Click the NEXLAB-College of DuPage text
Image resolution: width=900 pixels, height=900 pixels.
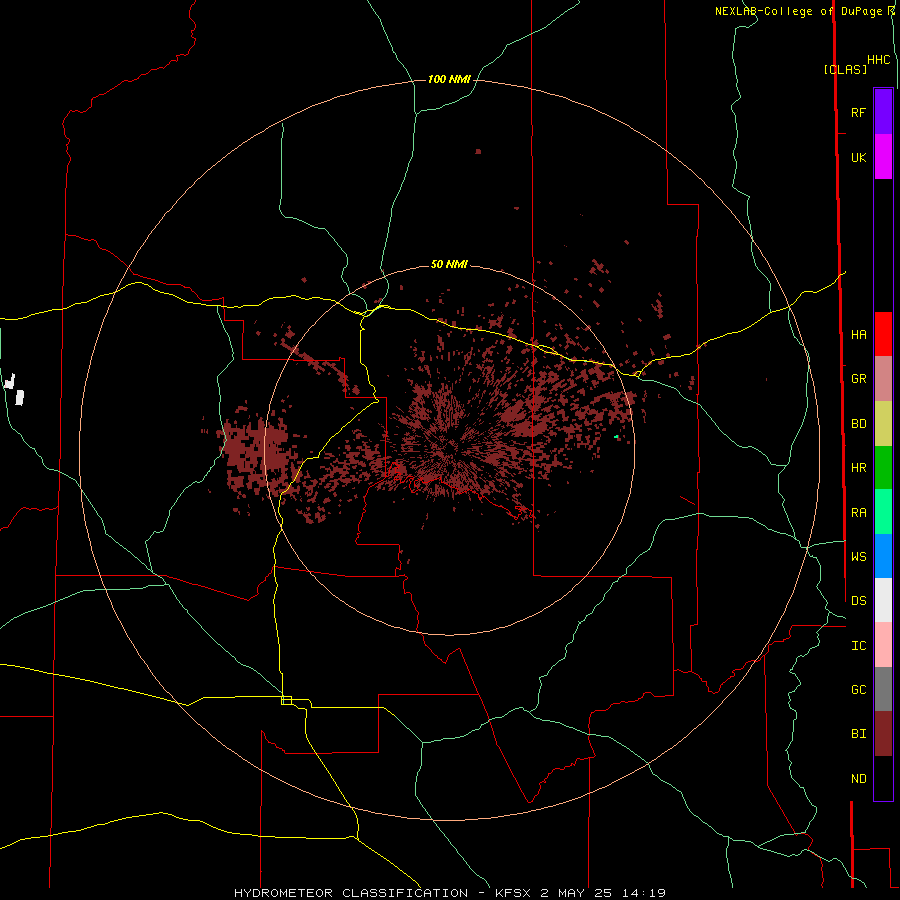798,11
